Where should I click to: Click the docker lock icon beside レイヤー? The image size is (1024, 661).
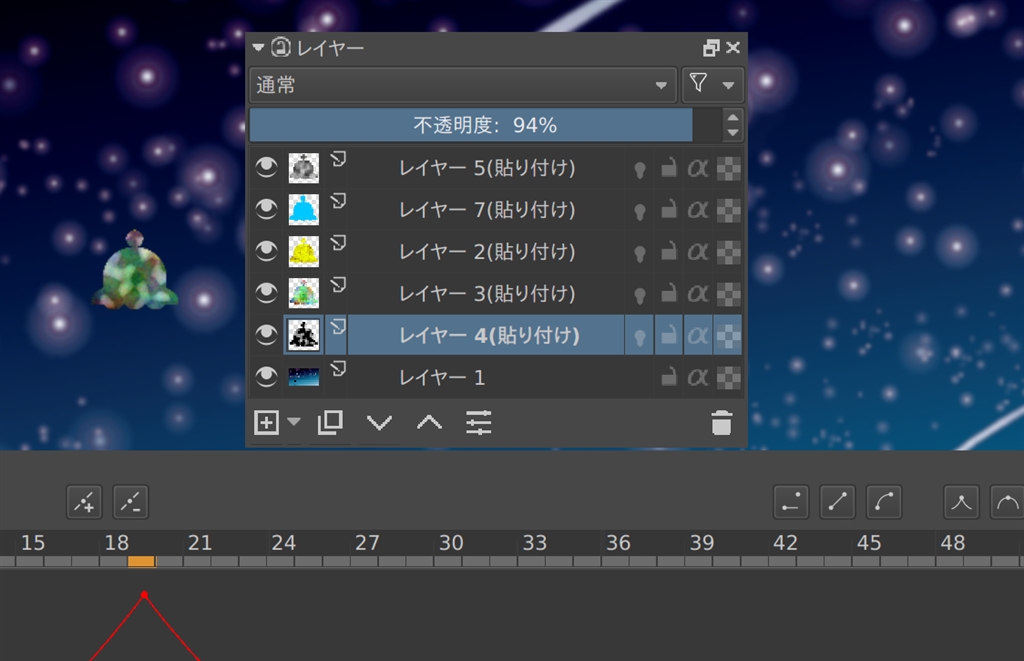[281, 48]
